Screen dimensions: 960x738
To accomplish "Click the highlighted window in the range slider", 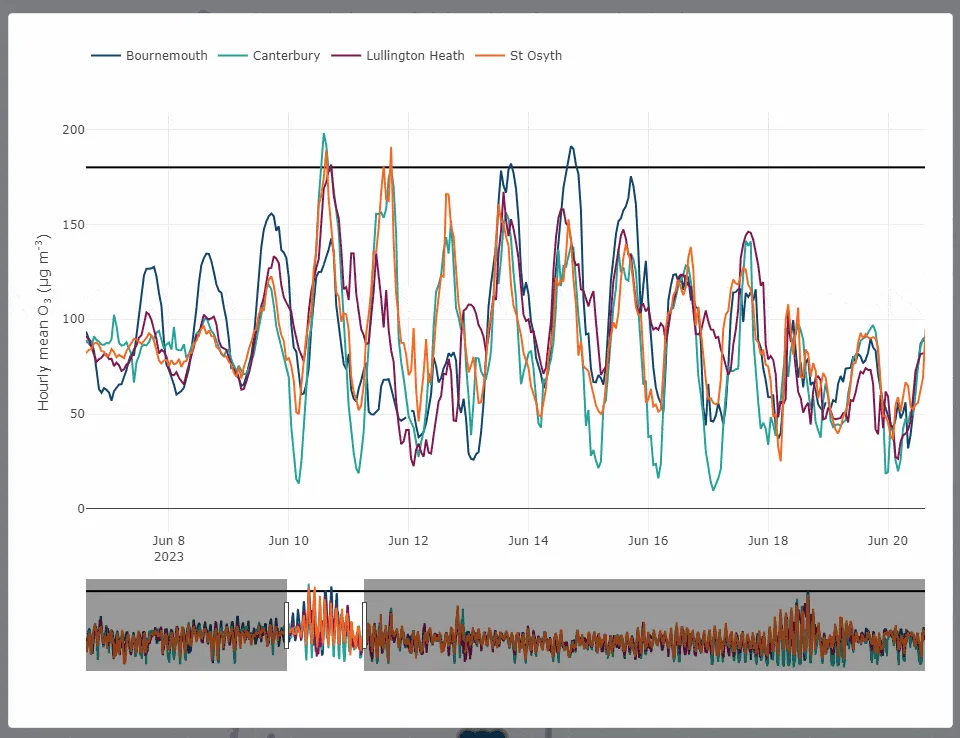I will click(x=325, y=625).
